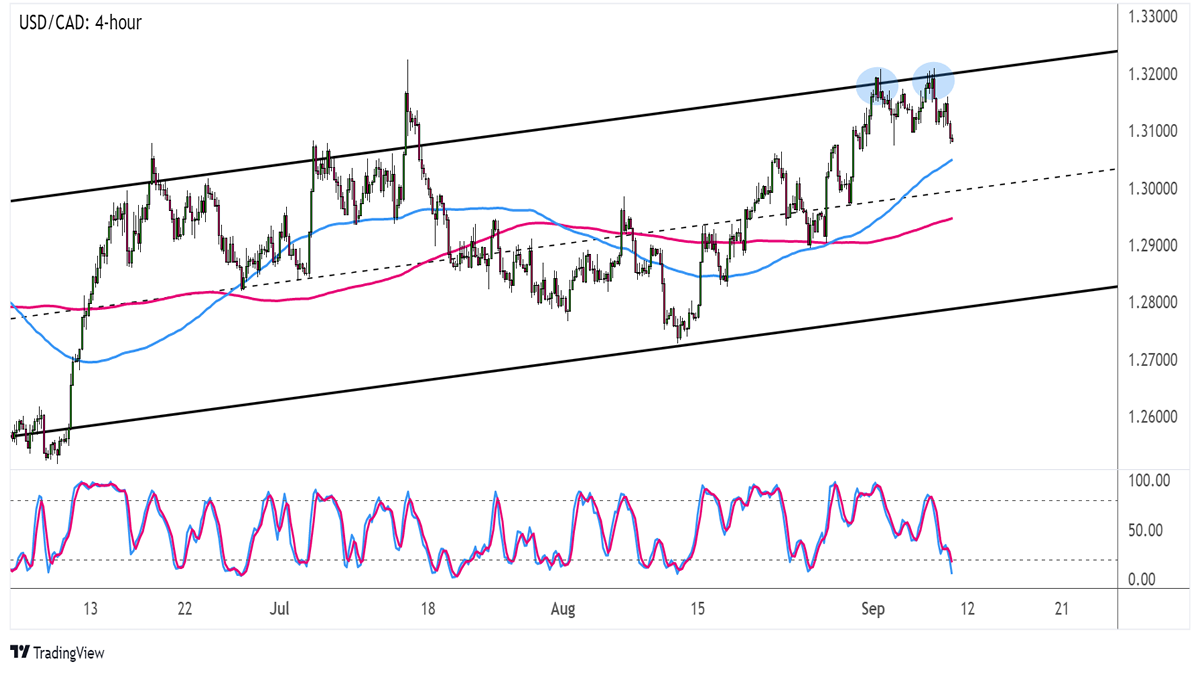1200x675 pixels.
Task: Click the 13 date label on time axis
Action: click(x=90, y=608)
